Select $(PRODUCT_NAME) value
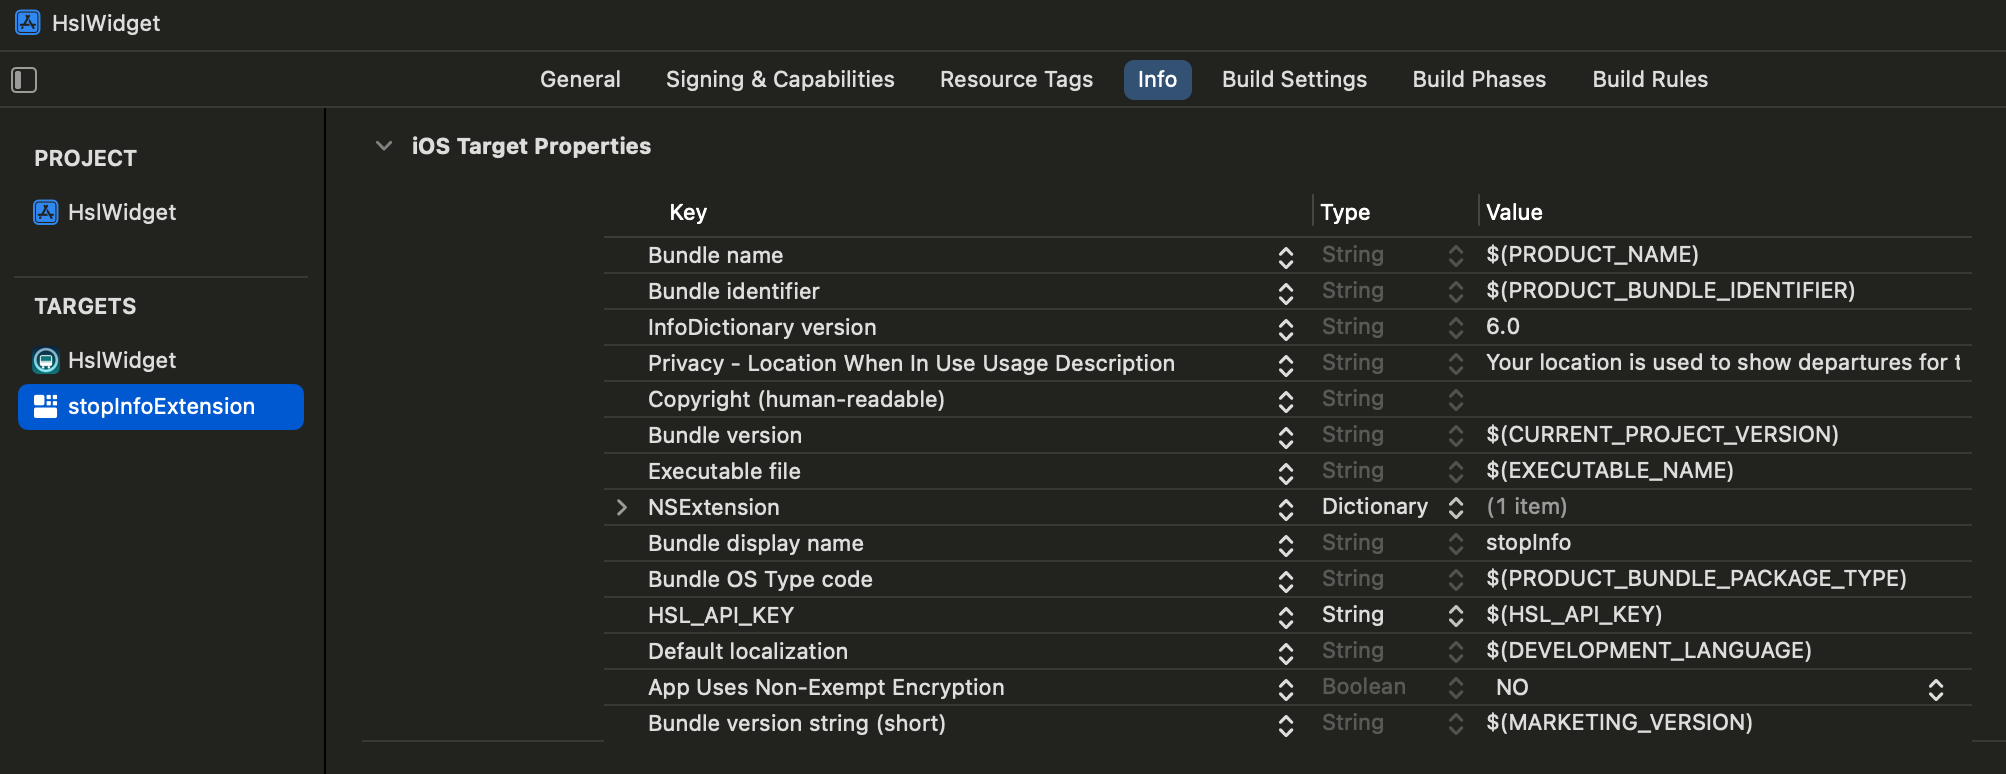2006x774 pixels. click(x=1592, y=255)
